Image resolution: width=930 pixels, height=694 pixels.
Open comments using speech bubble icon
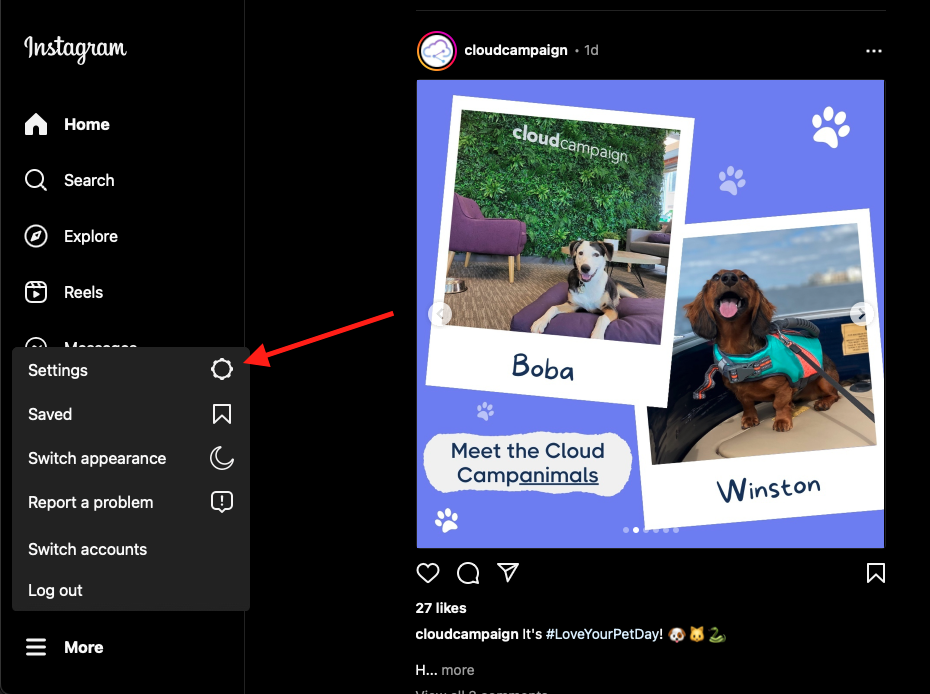pos(468,572)
